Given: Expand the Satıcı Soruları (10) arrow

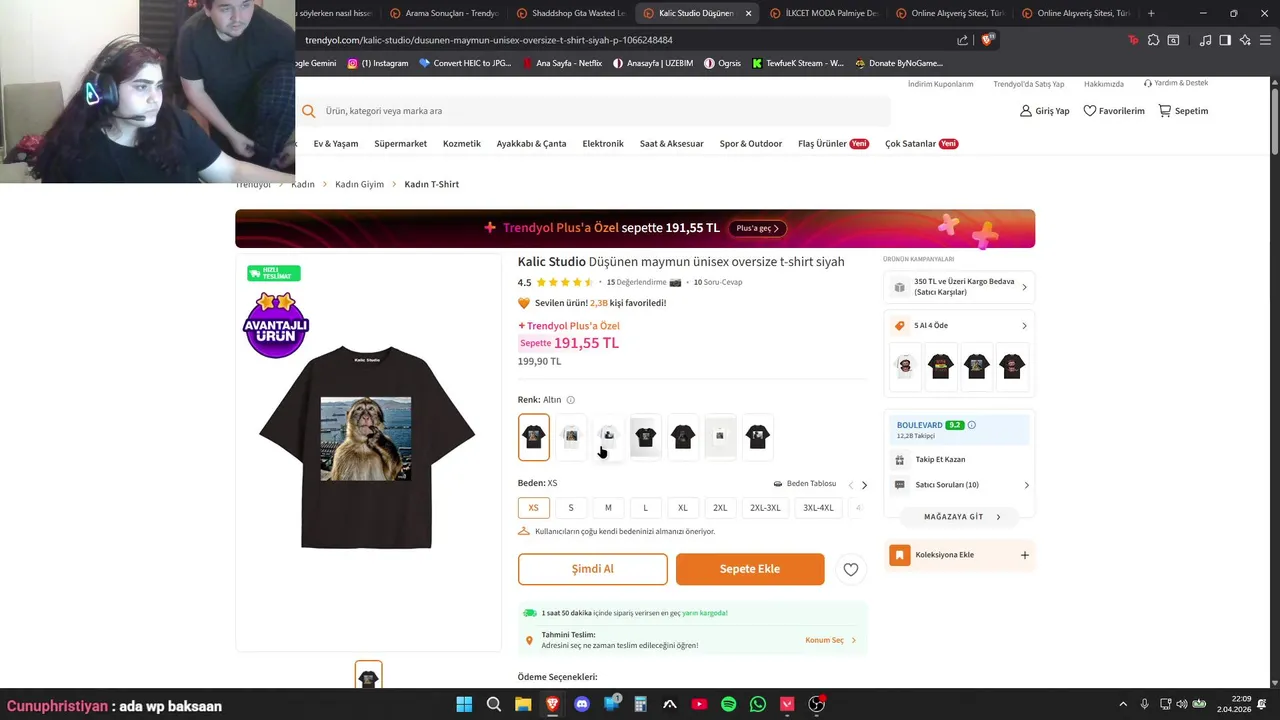Looking at the screenshot, I should coord(1026,485).
